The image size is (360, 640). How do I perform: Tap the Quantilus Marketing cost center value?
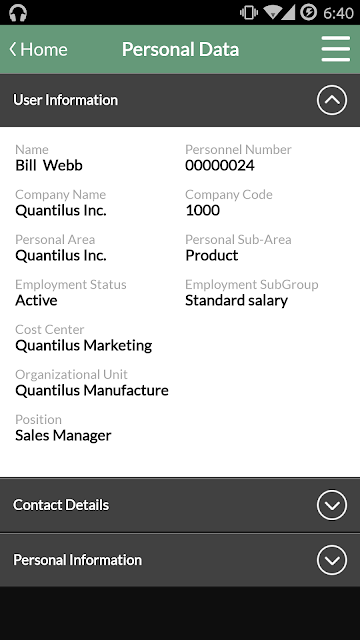tap(84, 346)
